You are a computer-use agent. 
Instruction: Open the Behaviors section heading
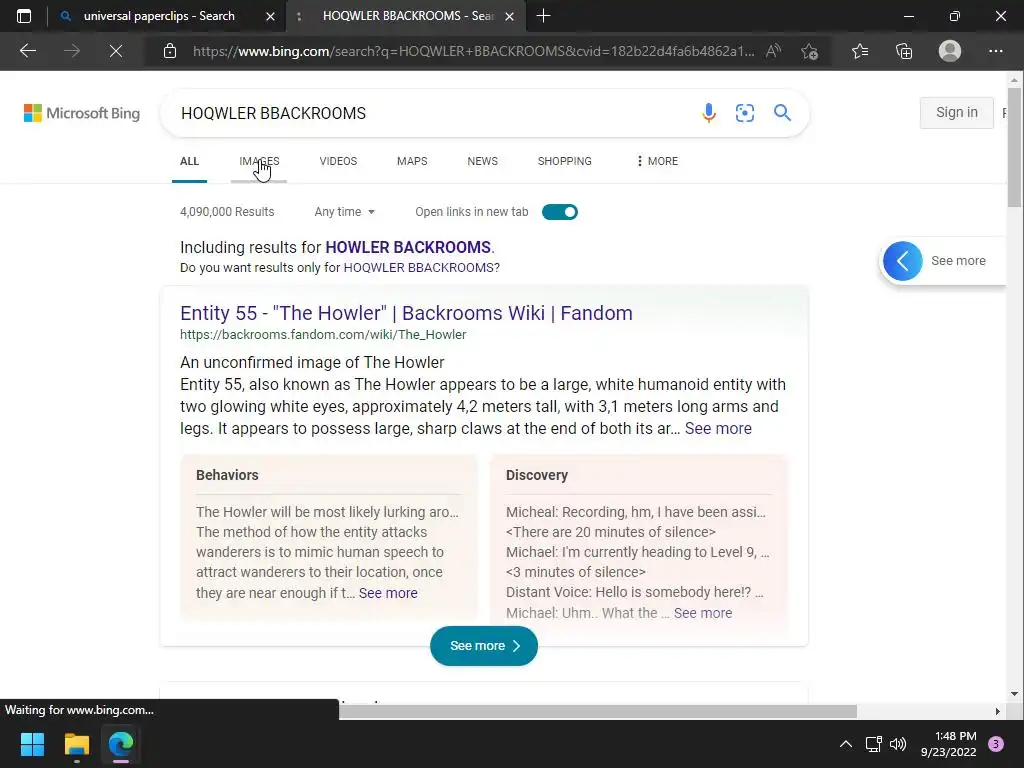point(227,475)
